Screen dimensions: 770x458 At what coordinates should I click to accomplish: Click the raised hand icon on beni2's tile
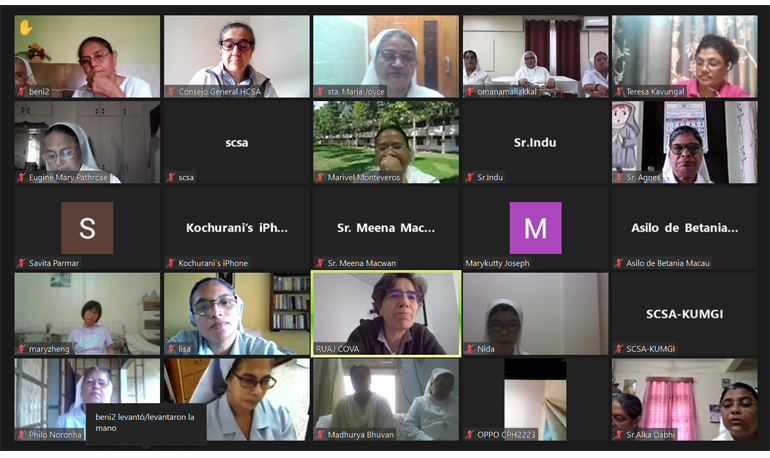(26, 27)
